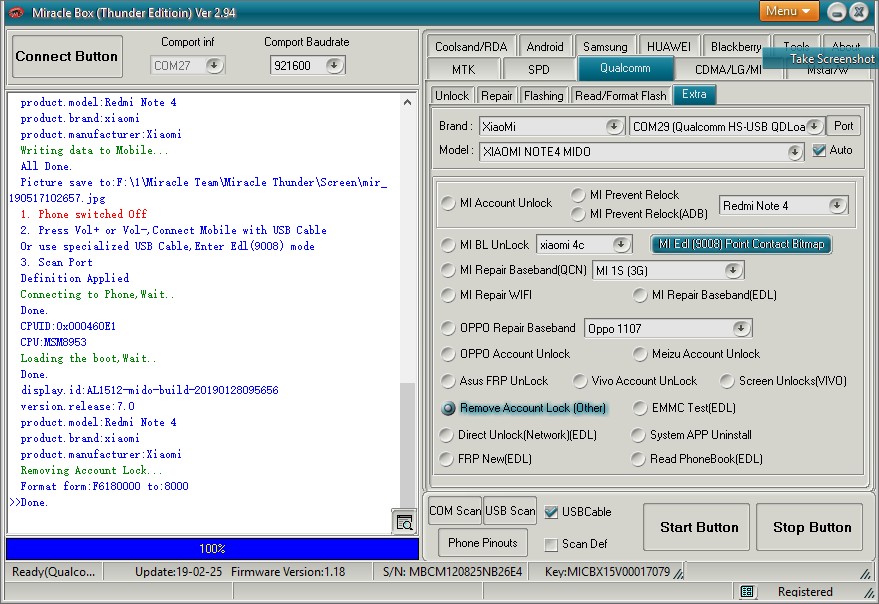Click the Start Button
The image size is (879, 604).
coord(696,527)
